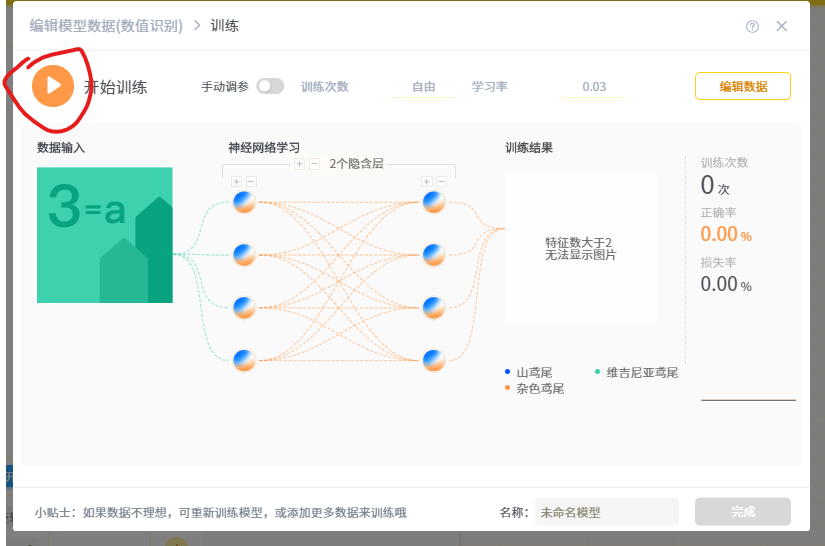825x546 pixels.
Task: Click the green 数据输入 thumbnail image
Action: 105,235
